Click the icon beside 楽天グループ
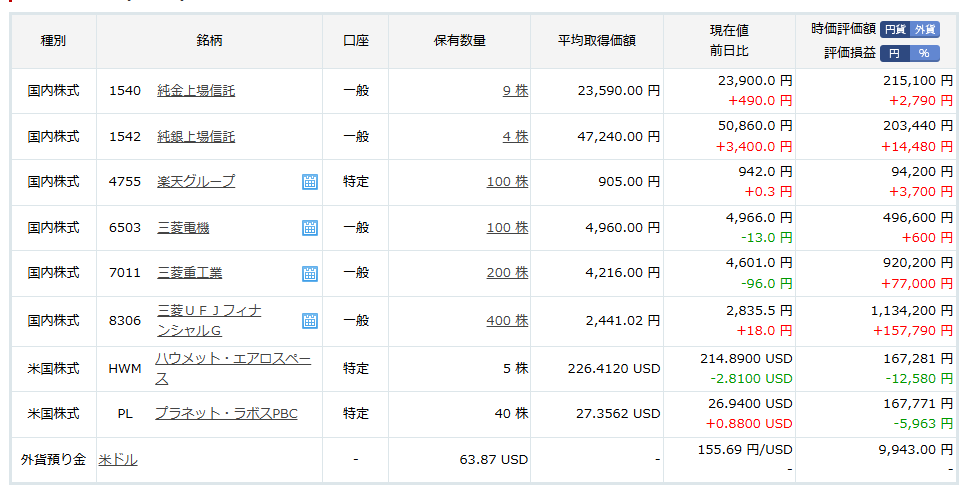 (x=310, y=182)
